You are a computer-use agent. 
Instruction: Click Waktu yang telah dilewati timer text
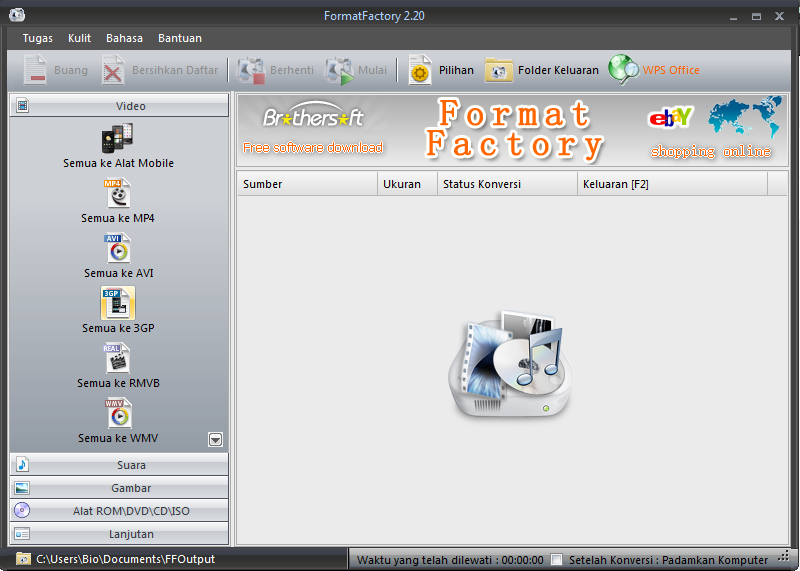[x=450, y=560]
